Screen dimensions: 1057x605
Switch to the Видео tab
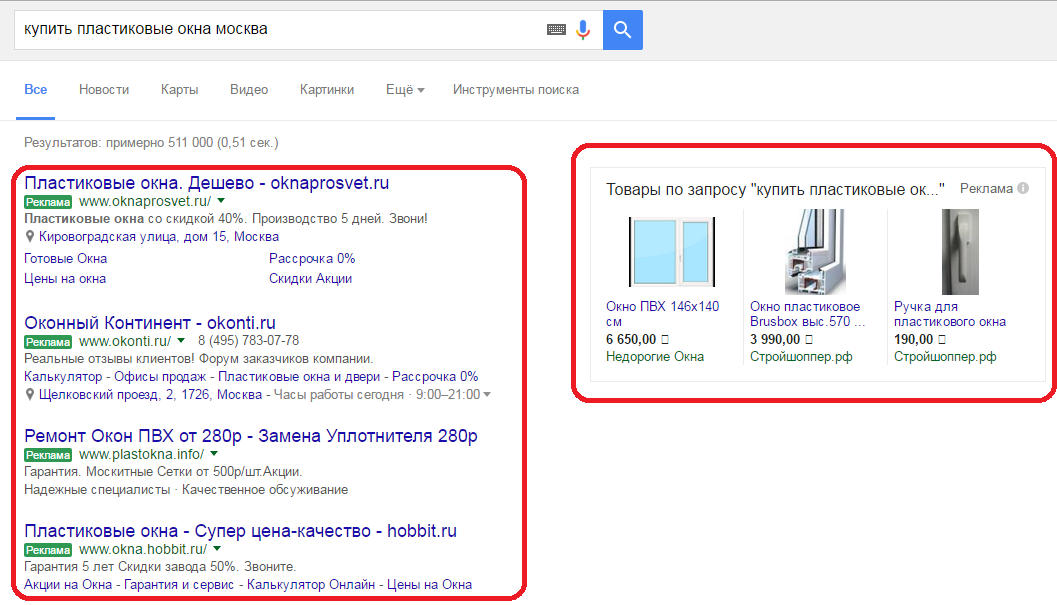click(249, 90)
